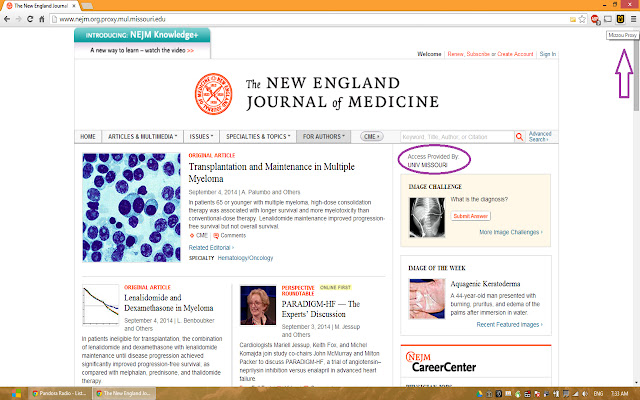Click the keyword search input field

tap(457, 137)
